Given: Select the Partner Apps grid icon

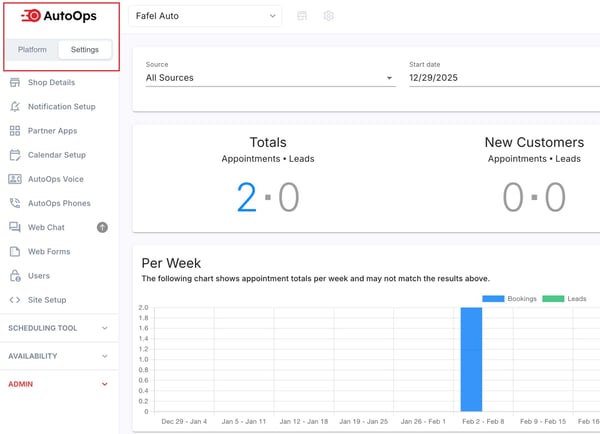Looking at the screenshot, I should click(x=15, y=131).
